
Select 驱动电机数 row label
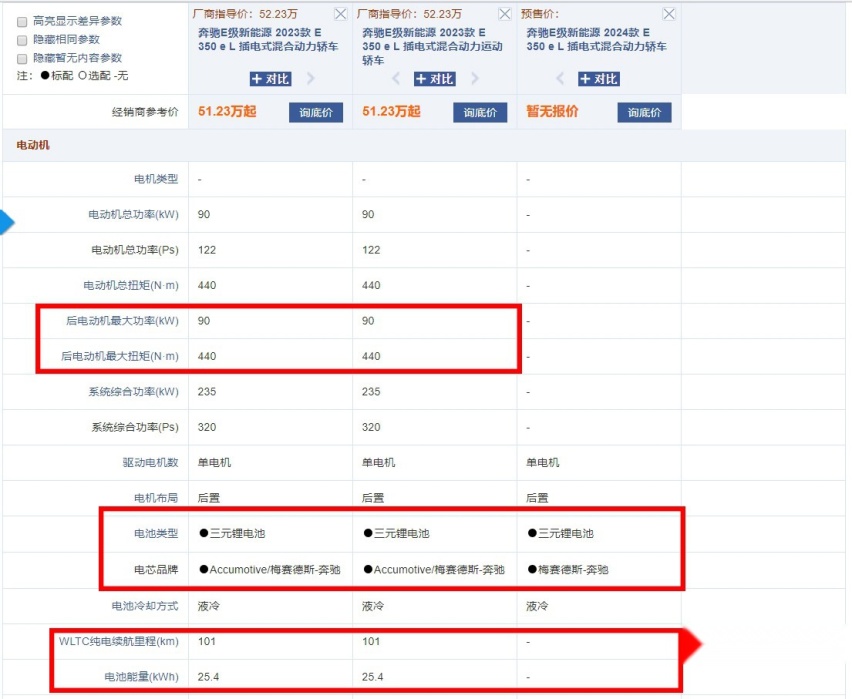(x=151, y=463)
